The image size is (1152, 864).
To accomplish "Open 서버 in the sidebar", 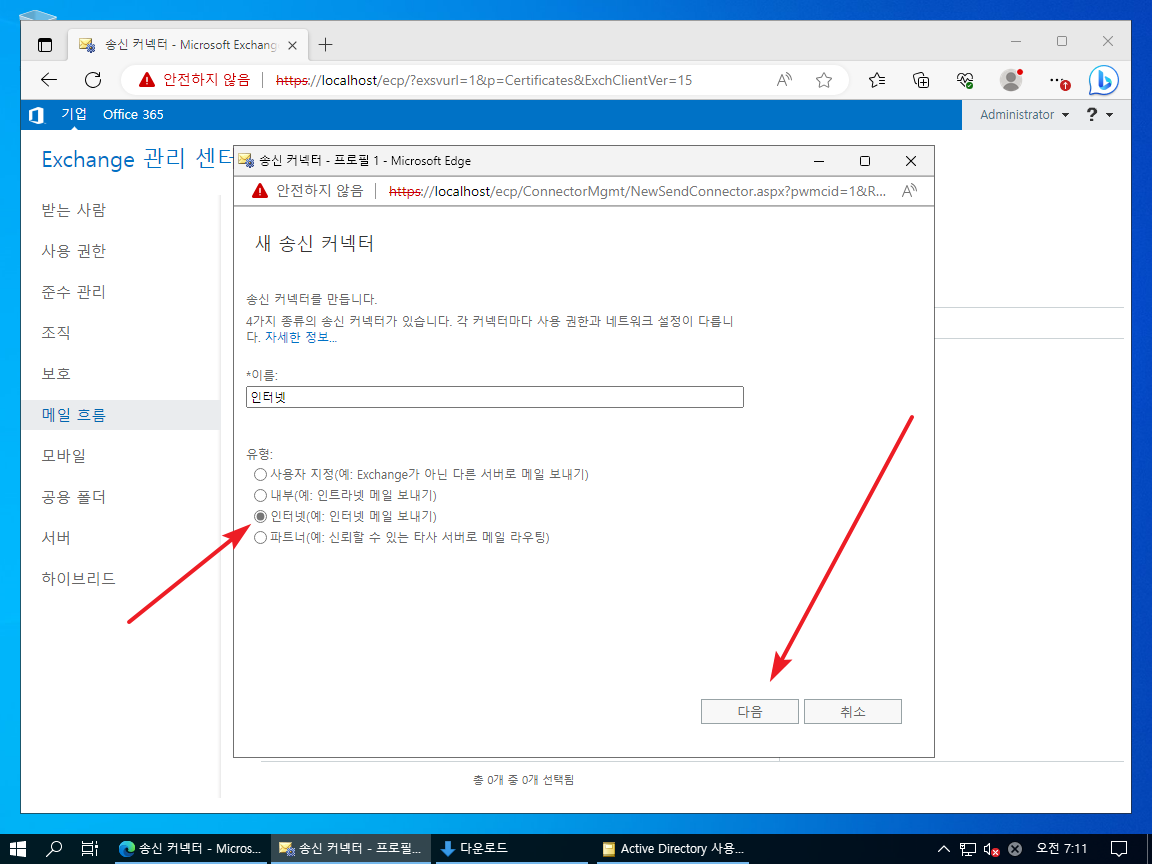I will [x=56, y=538].
